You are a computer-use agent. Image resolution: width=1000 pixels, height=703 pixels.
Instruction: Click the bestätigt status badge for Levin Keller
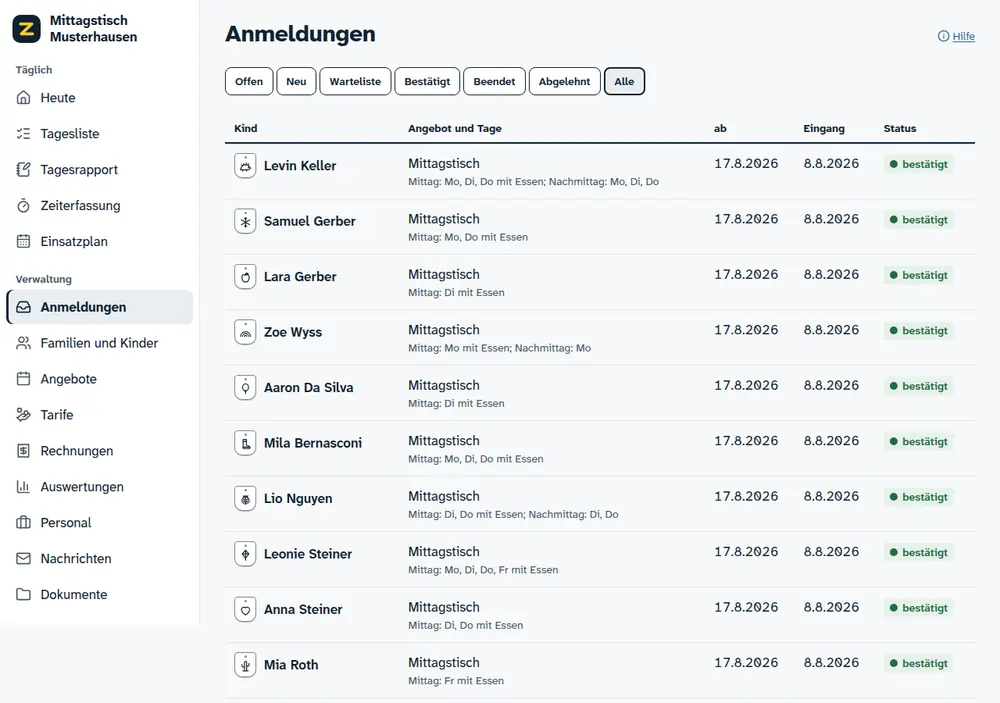(918, 165)
